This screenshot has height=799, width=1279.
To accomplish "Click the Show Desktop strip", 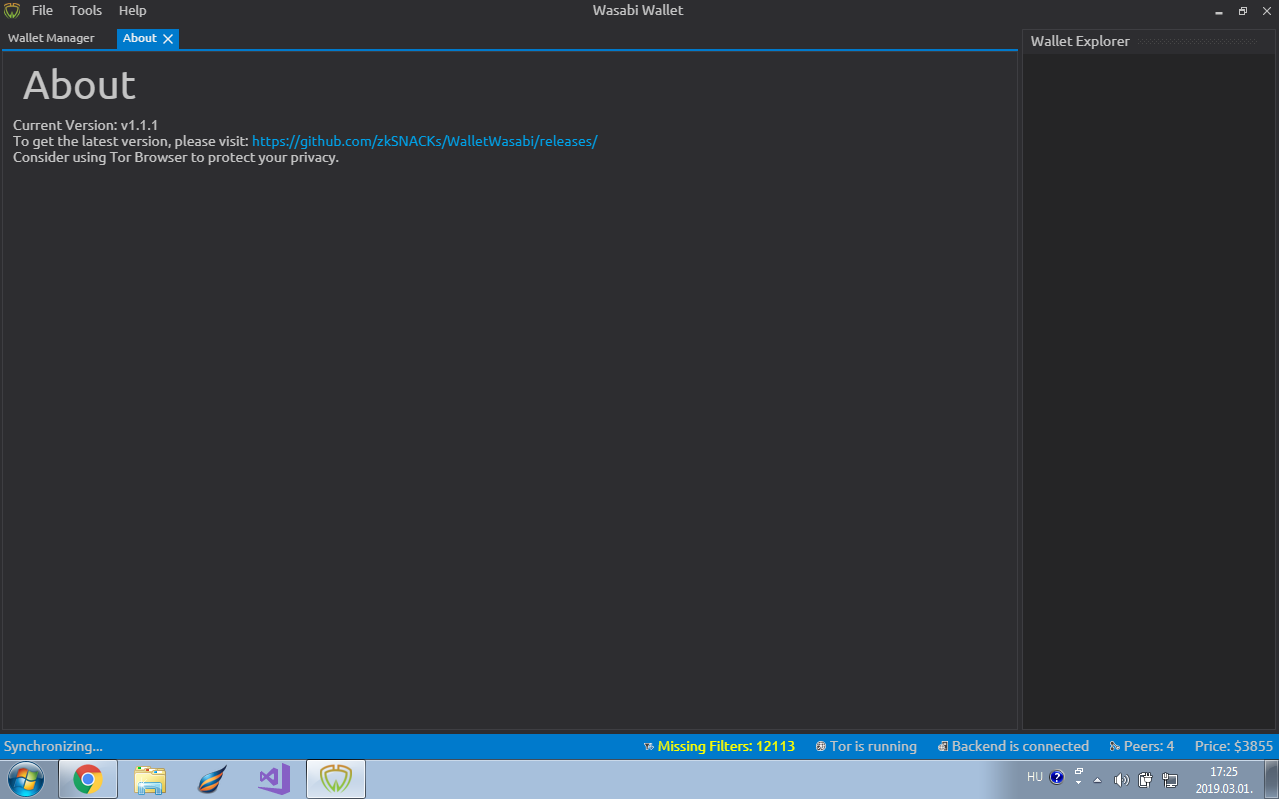I will [1271, 779].
